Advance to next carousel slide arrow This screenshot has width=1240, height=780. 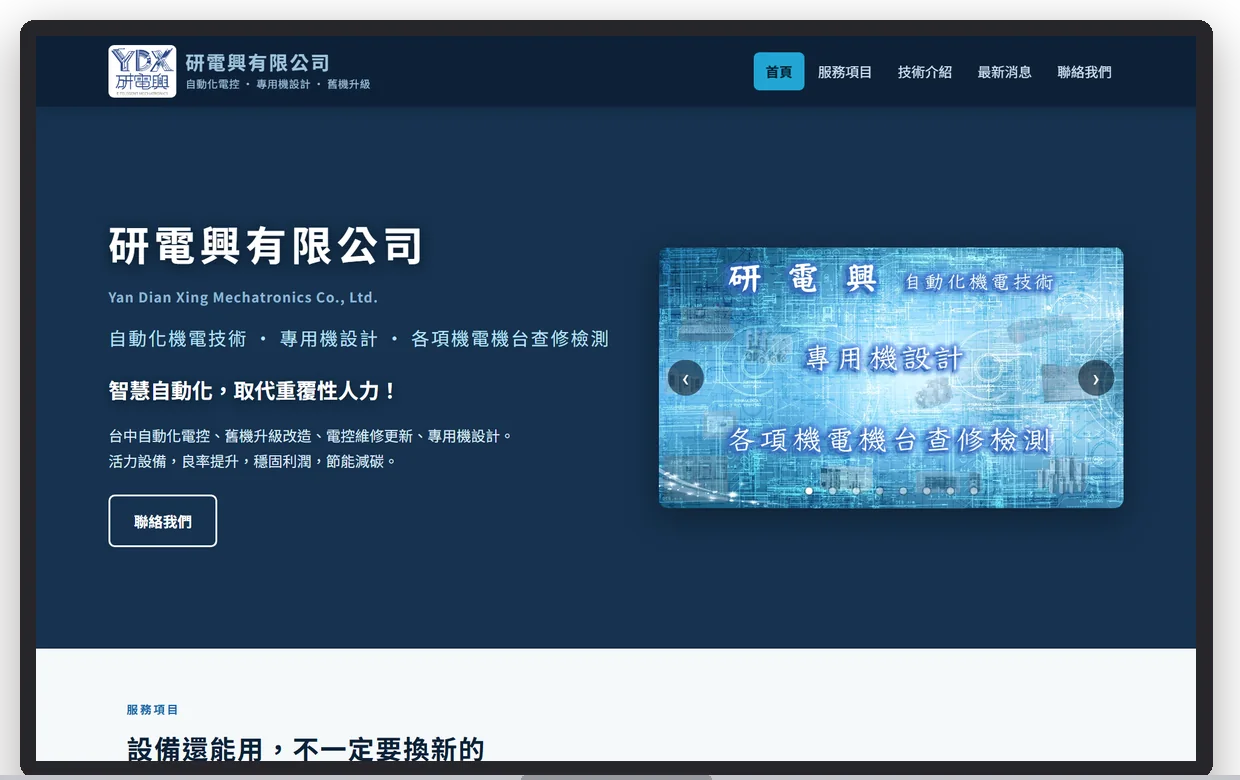(1096, 378)
